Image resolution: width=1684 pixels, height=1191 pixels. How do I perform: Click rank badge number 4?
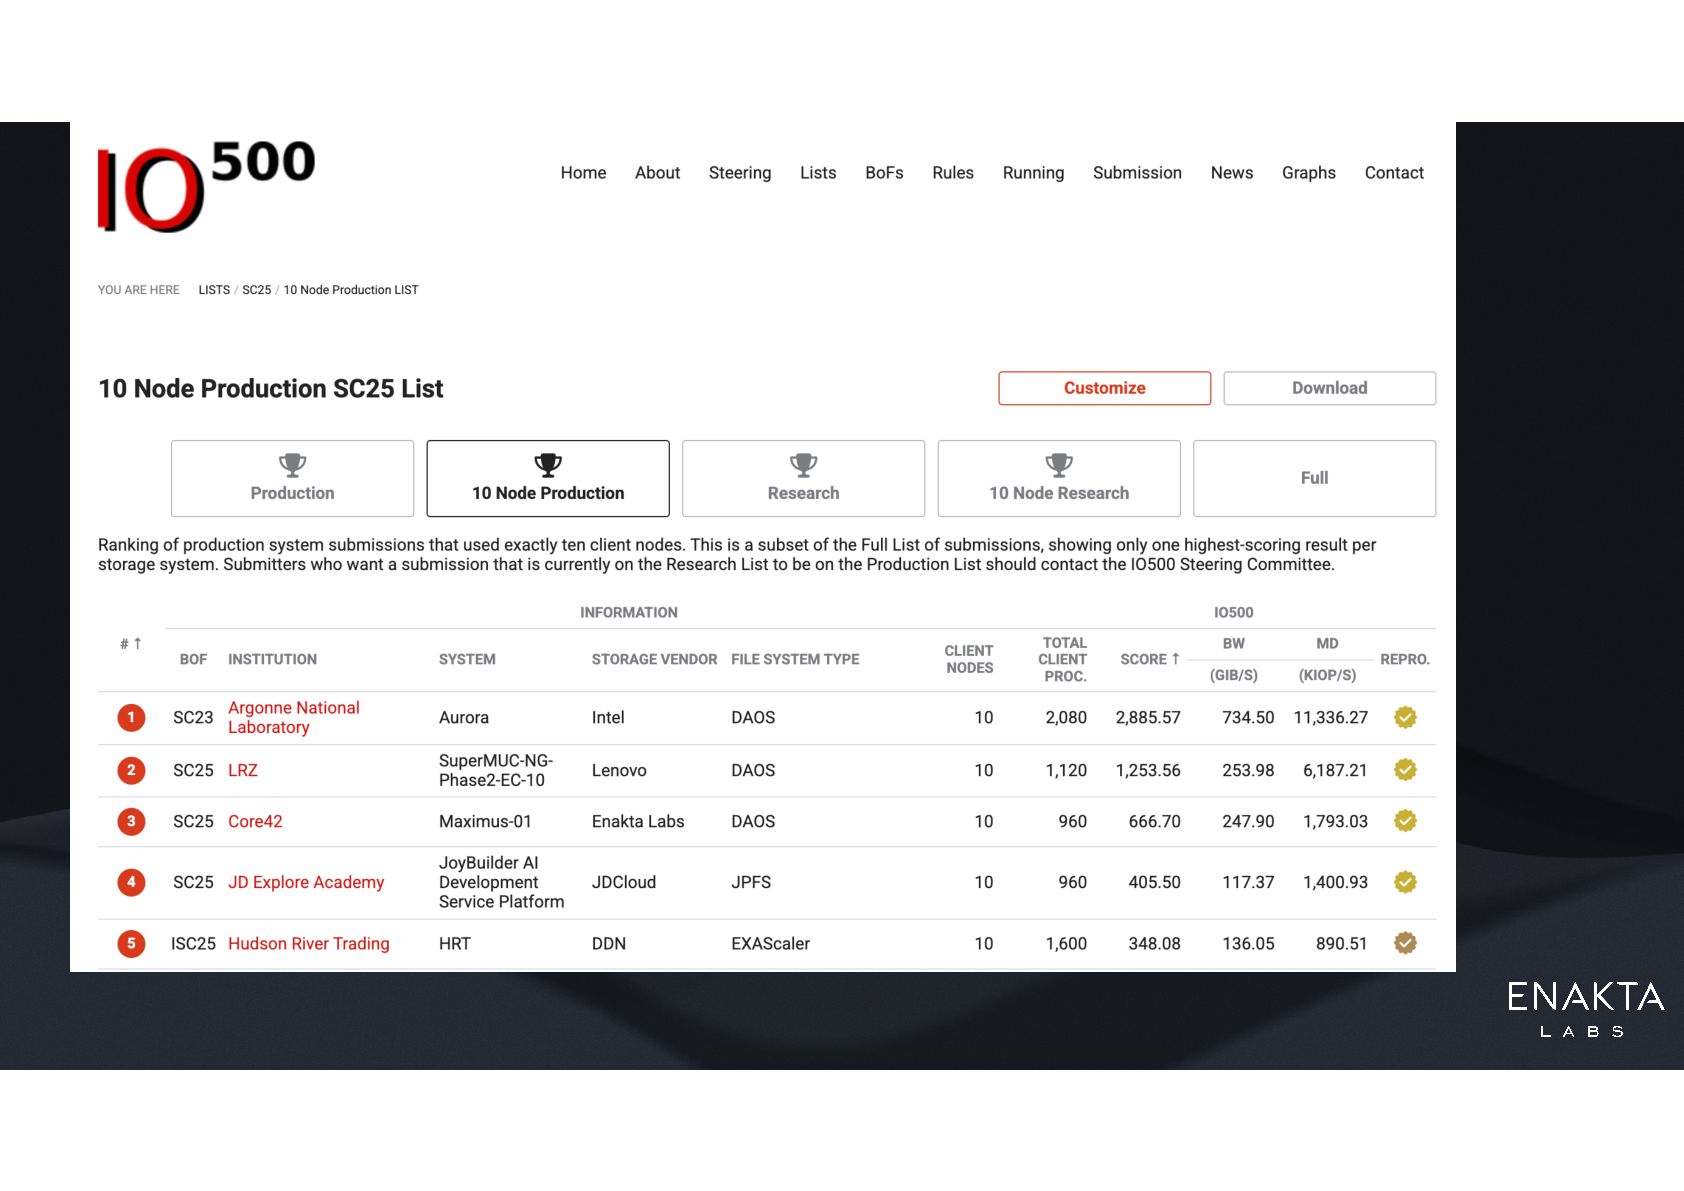point(131,882)
